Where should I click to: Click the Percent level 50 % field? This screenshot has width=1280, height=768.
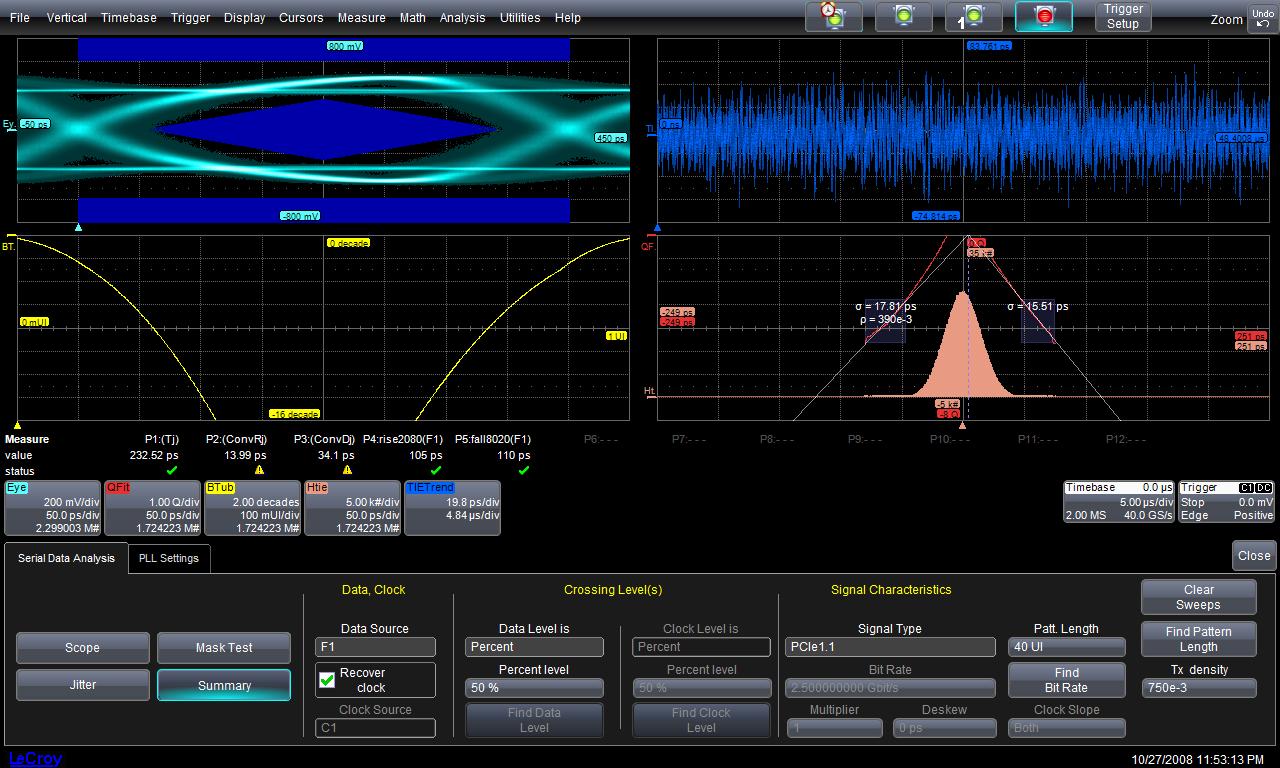click(534, 688)
